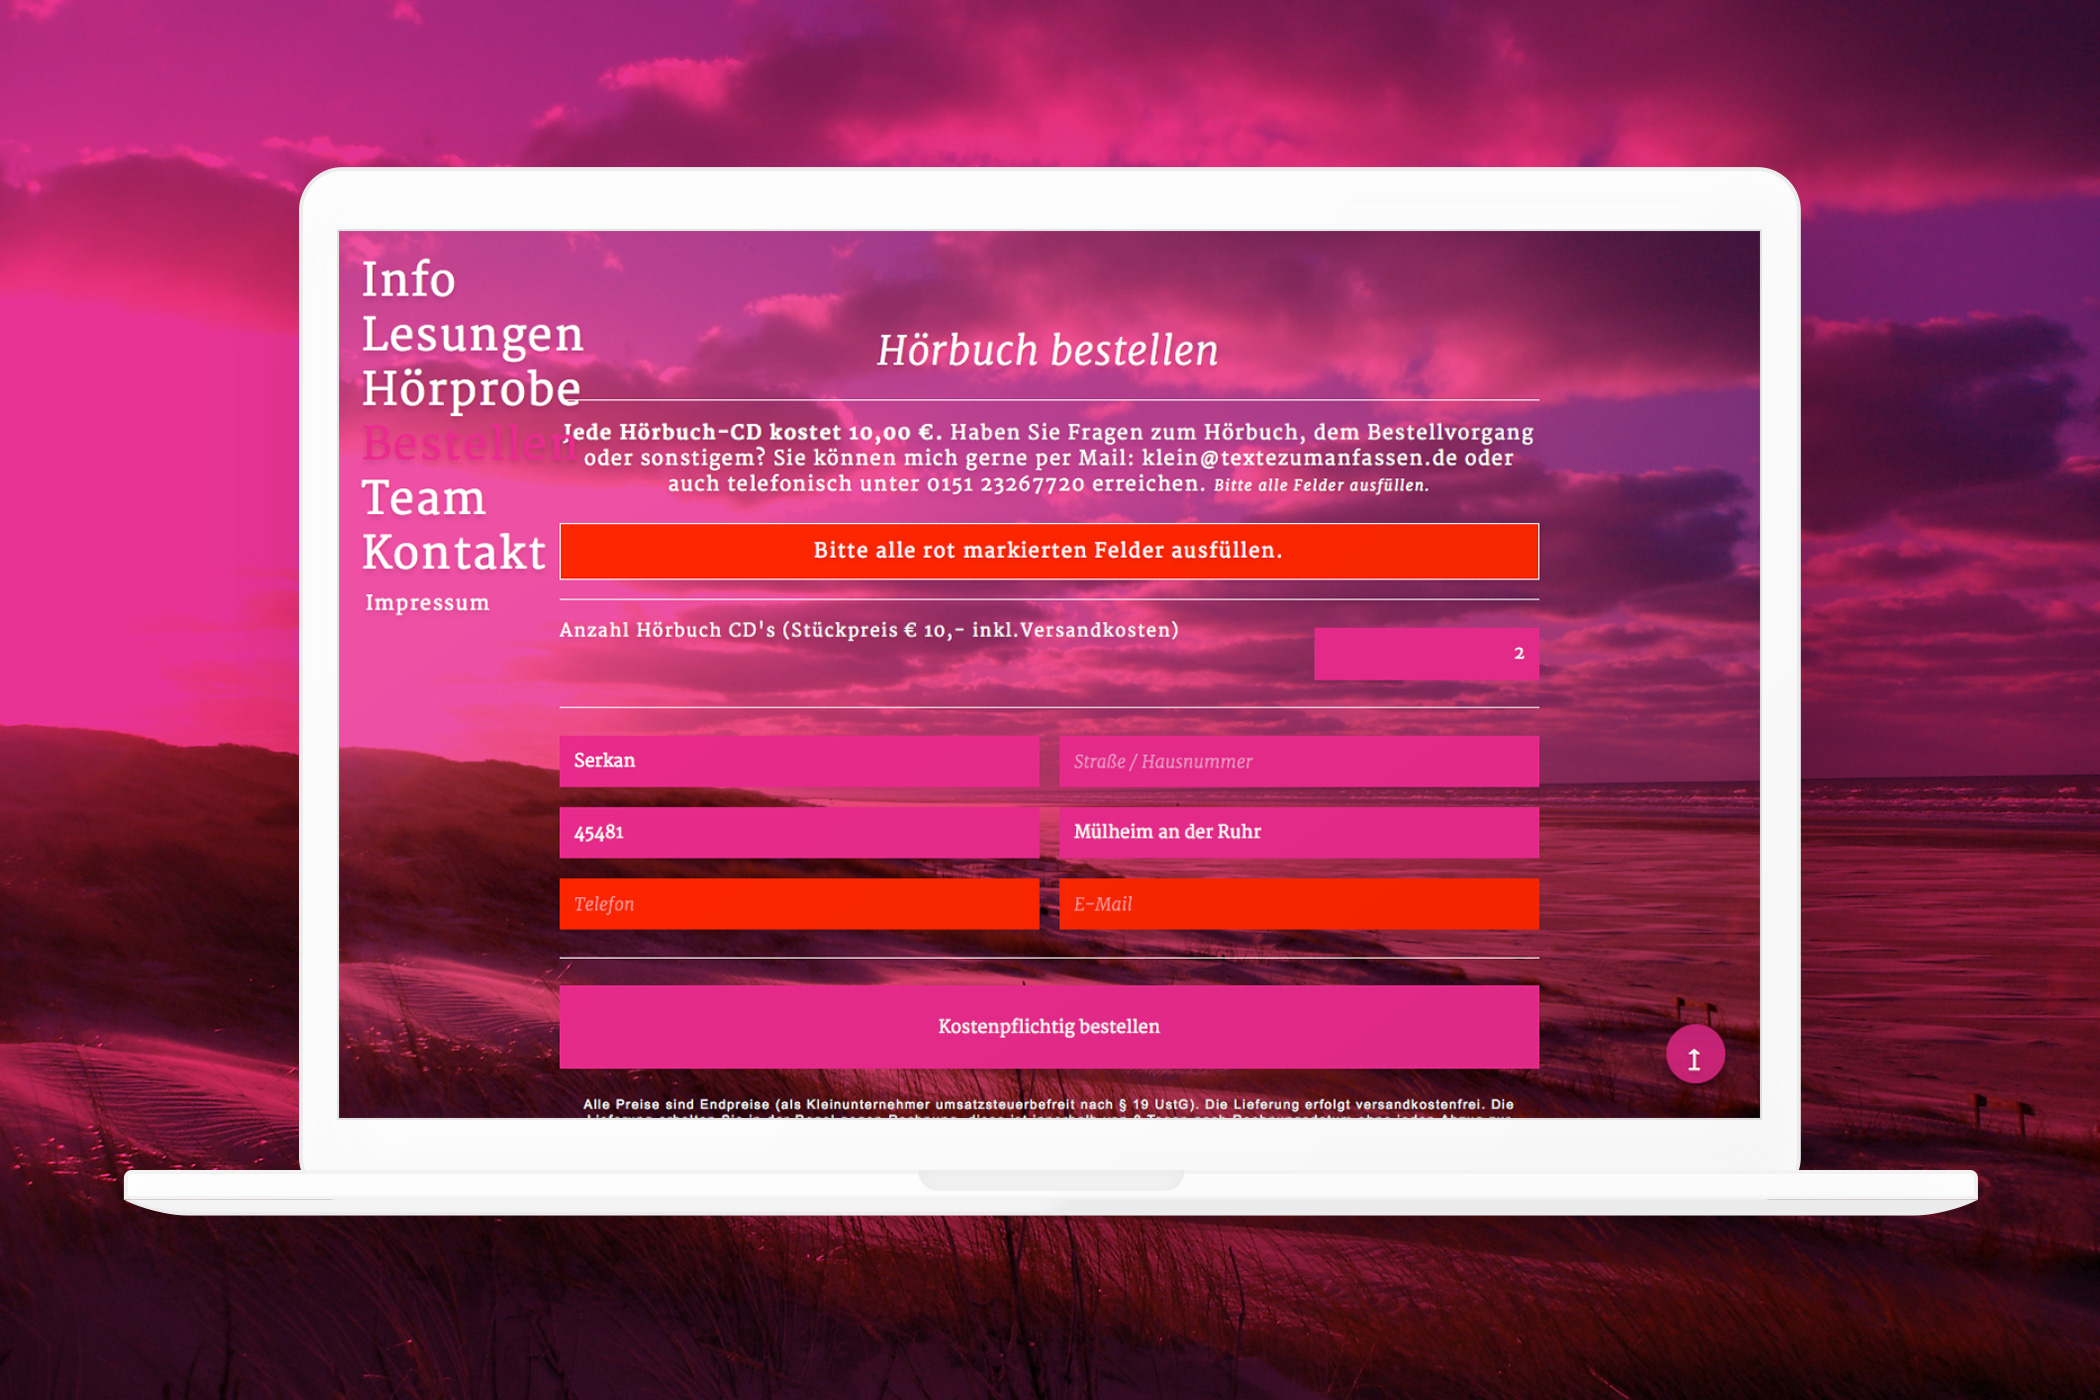
Task: Click the name field containing Serkan
Action: click(x=798, y=761)
